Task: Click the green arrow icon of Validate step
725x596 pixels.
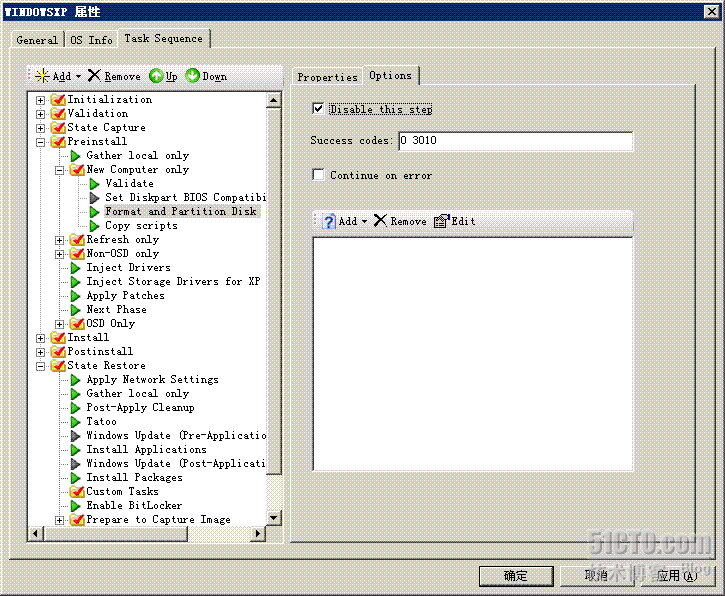Action: [x=94, y=184]
